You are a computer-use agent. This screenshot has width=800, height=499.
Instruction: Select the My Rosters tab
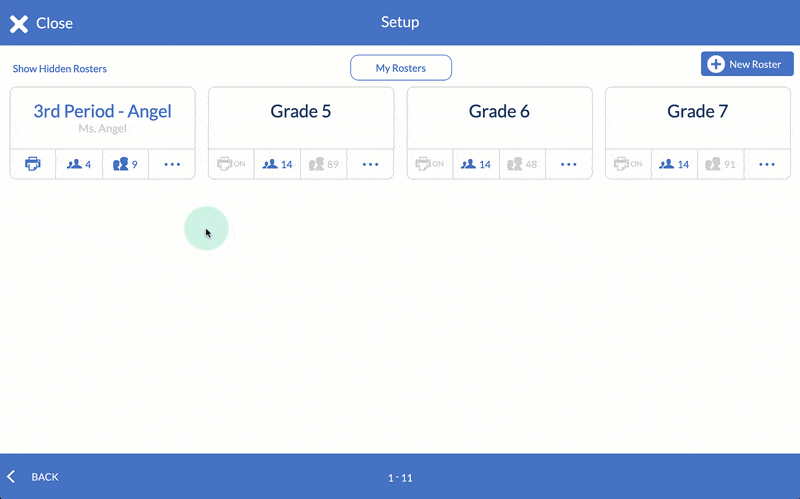(x=401, y=68)
